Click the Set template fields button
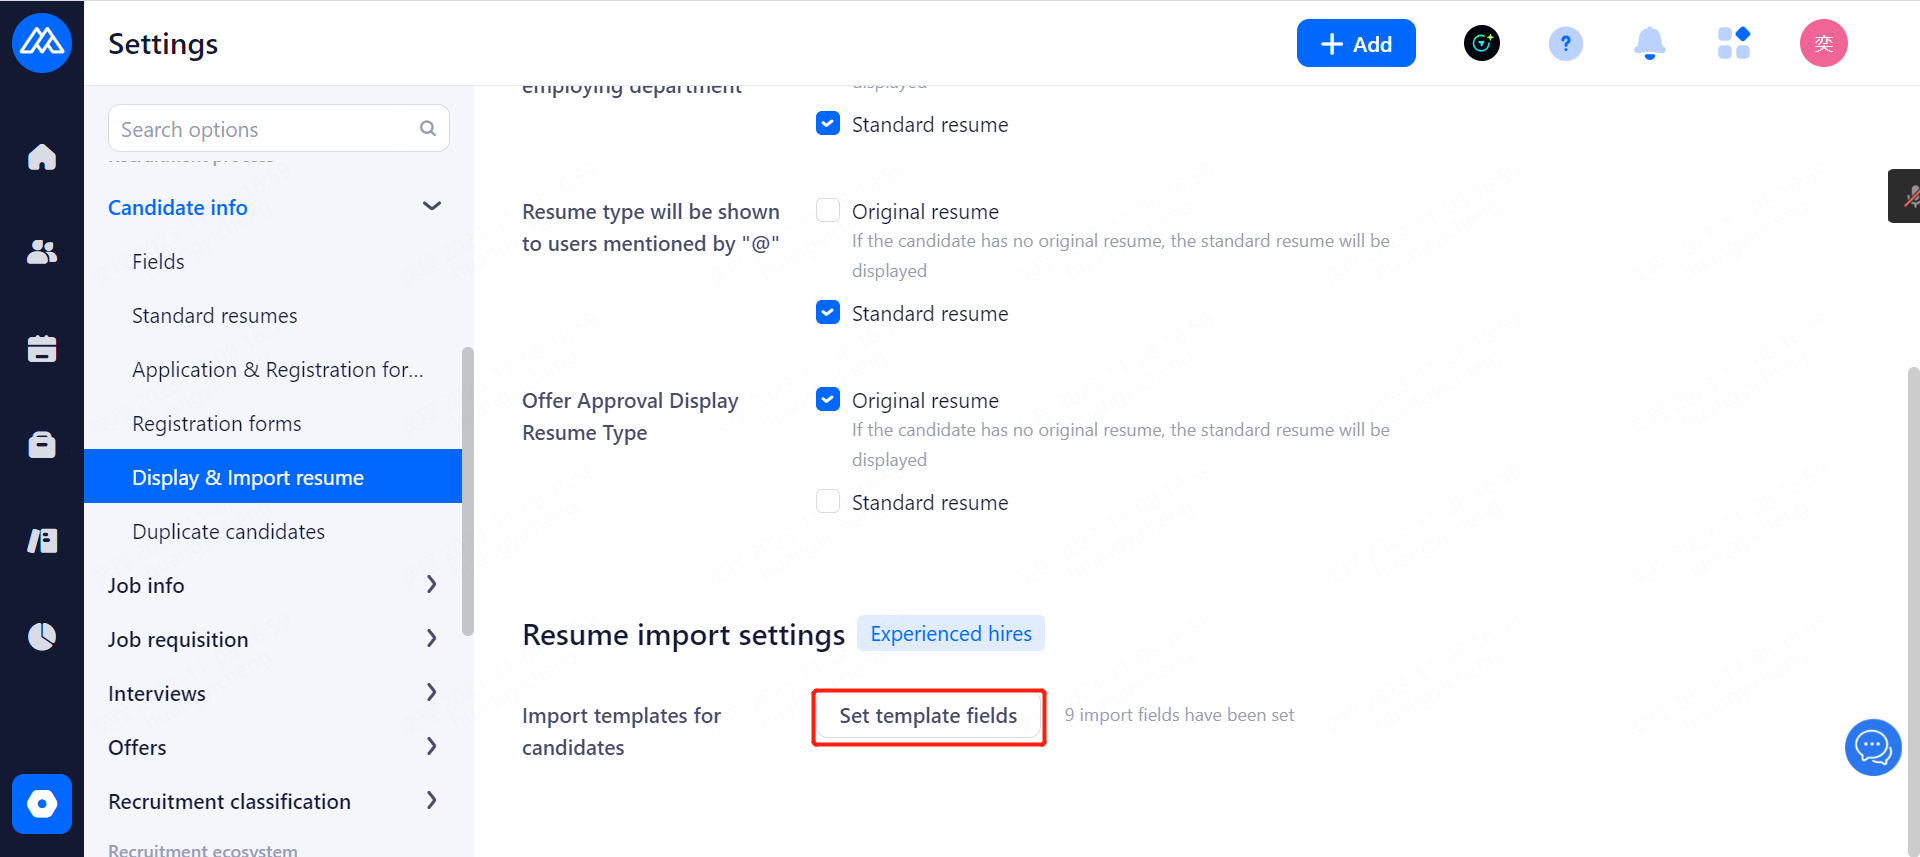Screen dimensions: 1920x857 [928, 716]
